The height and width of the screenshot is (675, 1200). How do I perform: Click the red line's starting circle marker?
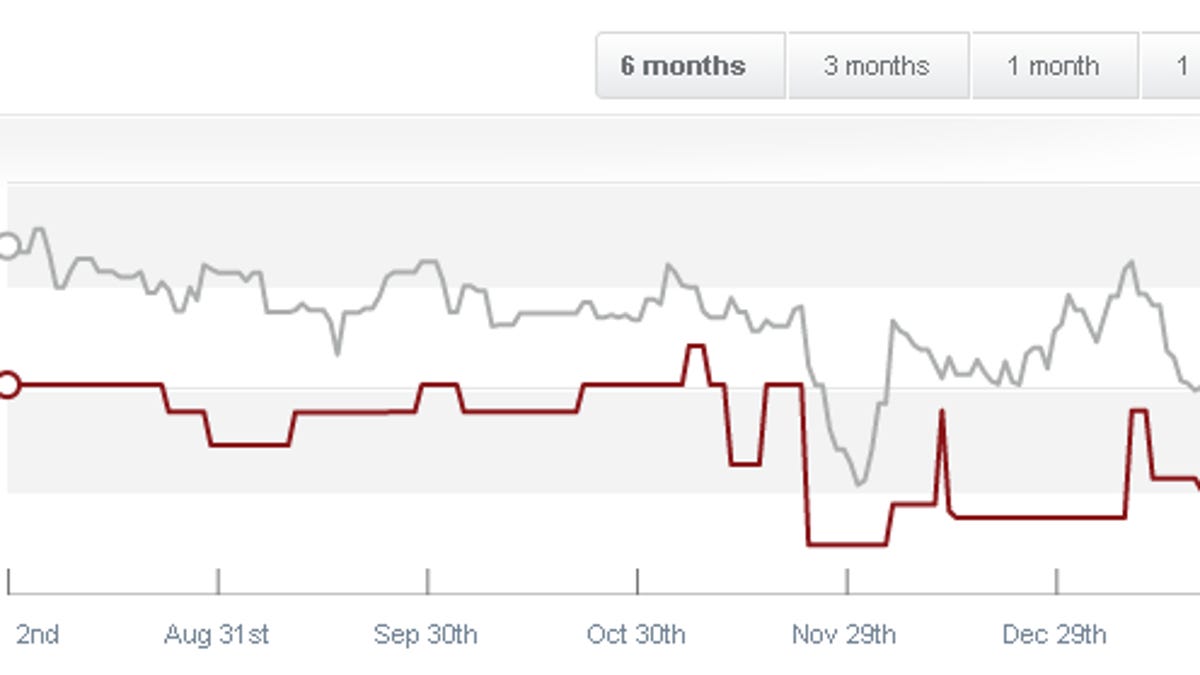point(7,384)
